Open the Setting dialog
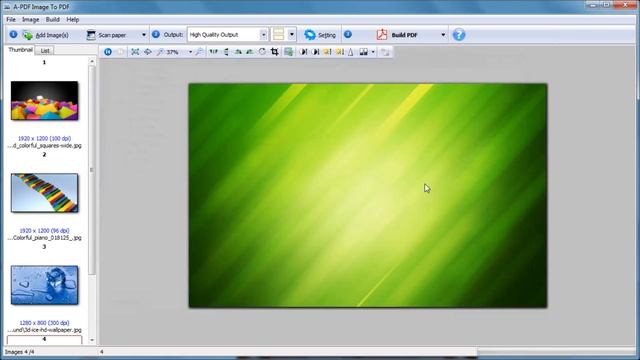640x360 pixels. pos(320,35)
